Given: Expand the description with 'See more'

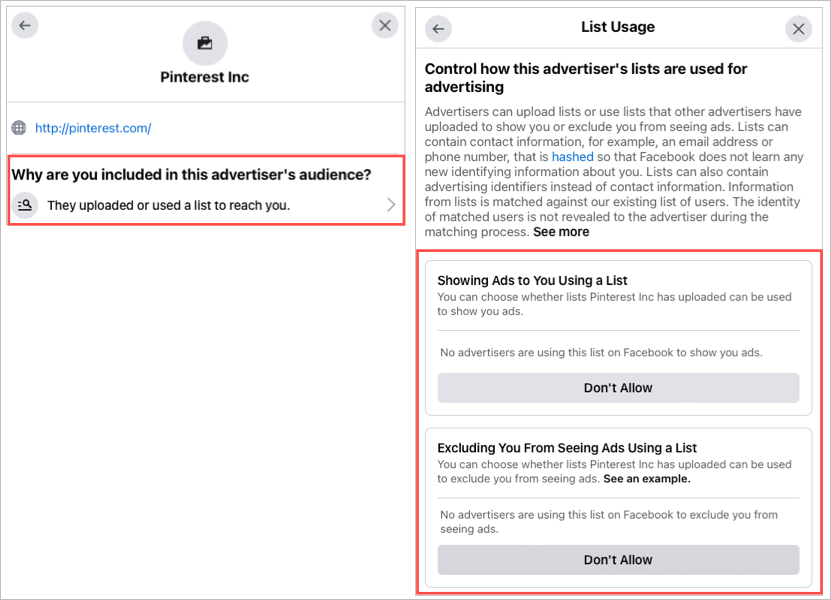Looking at the screenshot, I should click(561, 231).
